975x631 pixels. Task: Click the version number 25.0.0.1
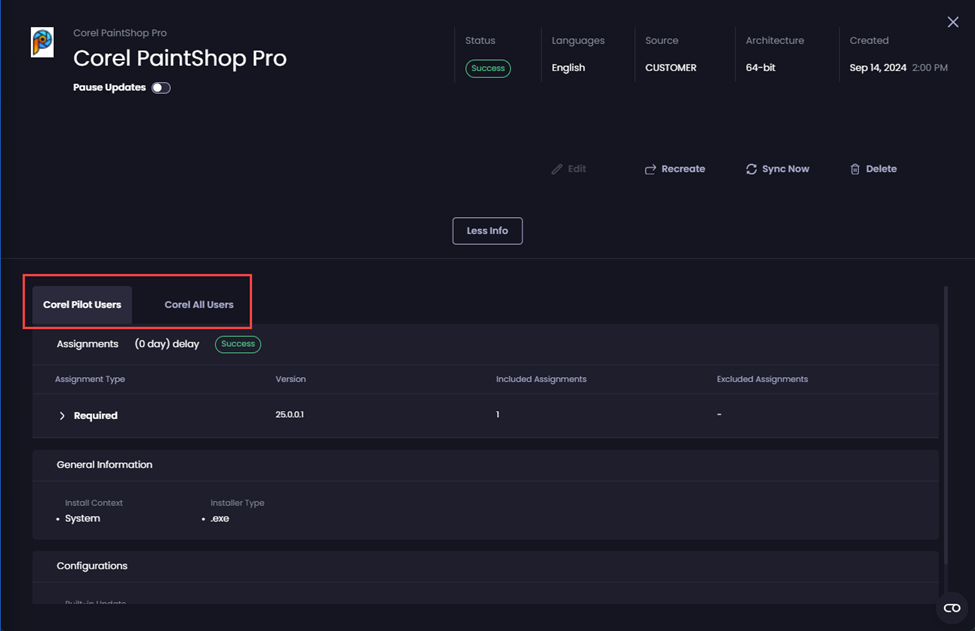(x=291, y=415)
